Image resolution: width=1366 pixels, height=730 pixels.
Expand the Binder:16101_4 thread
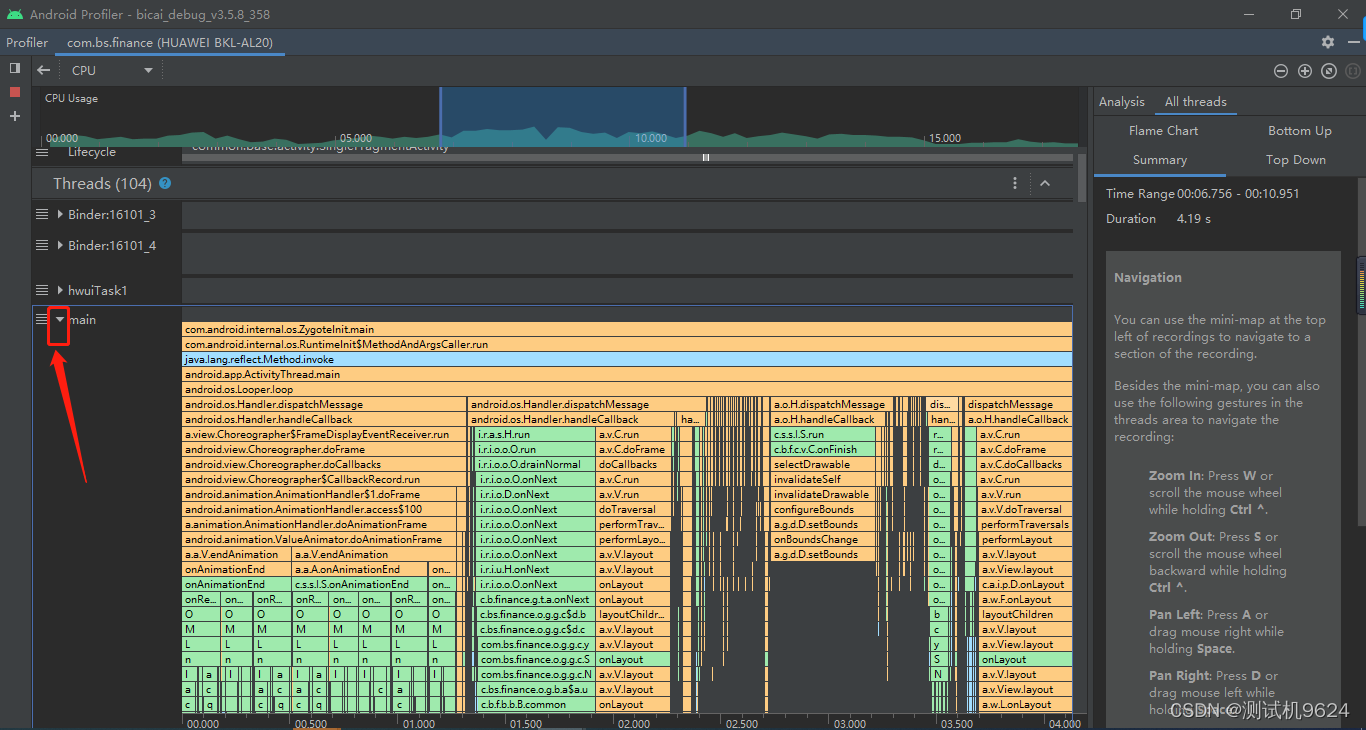coord(60,245)
